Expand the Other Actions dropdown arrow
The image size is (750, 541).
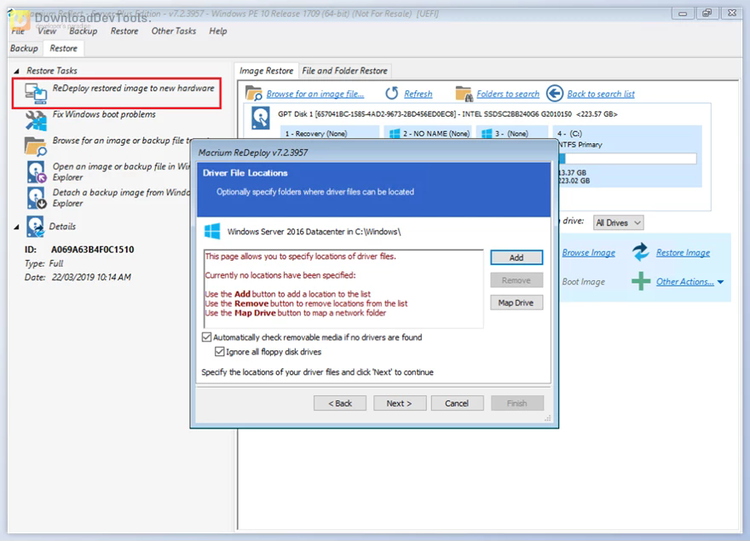coord(720,282)
